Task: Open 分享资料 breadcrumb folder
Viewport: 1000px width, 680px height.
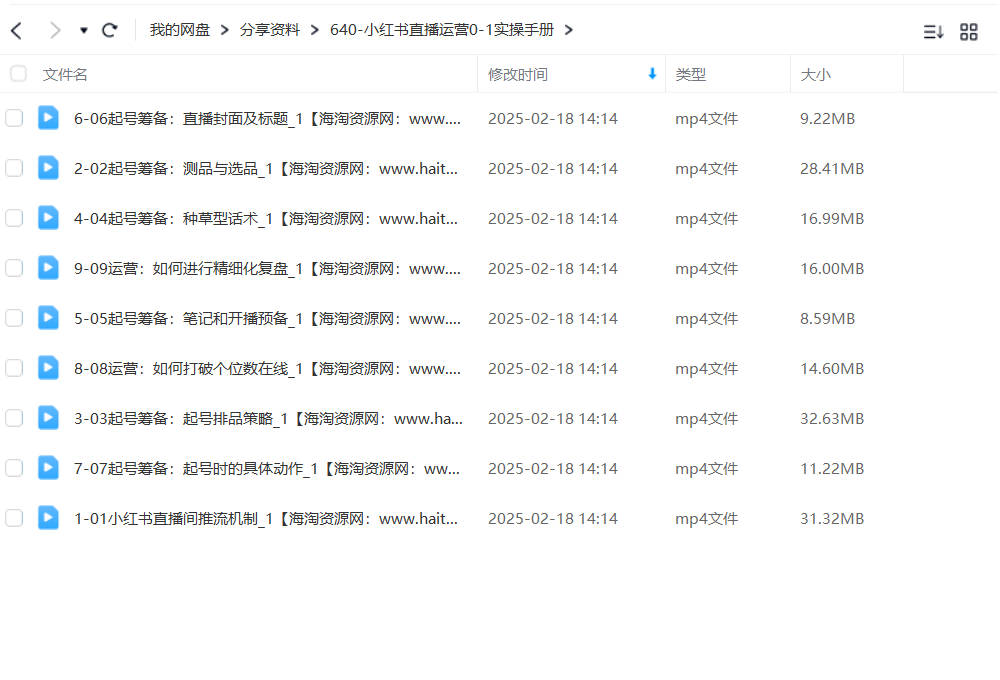Action: click(x=270, y=30)
